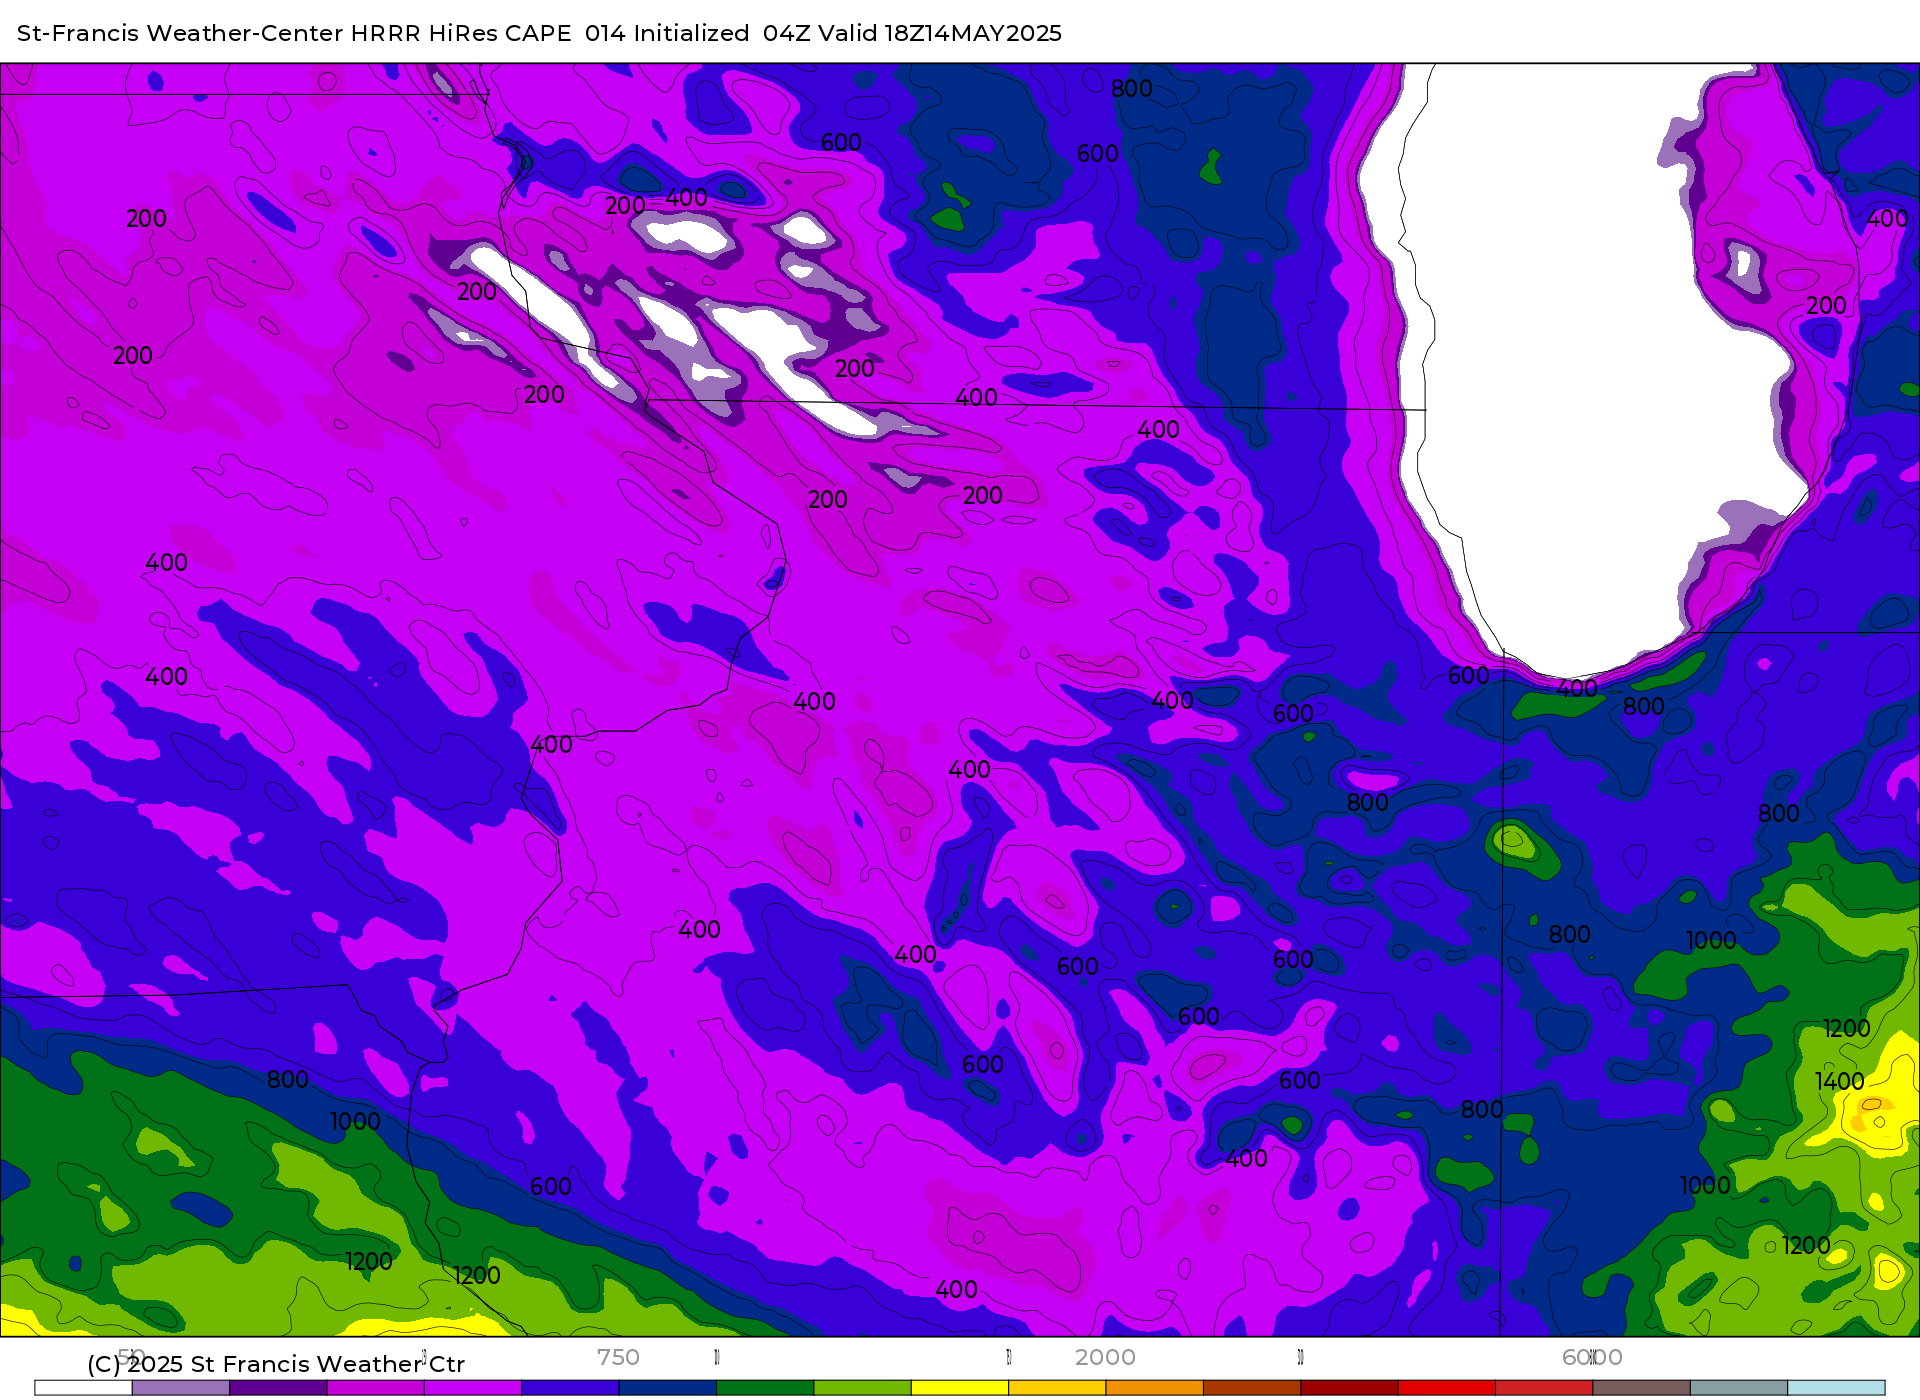The width and height of the screenshot is (1920, 1400).
Task: Click 'St-Francis Weather-Center' in the title
Action: [180, 33]
